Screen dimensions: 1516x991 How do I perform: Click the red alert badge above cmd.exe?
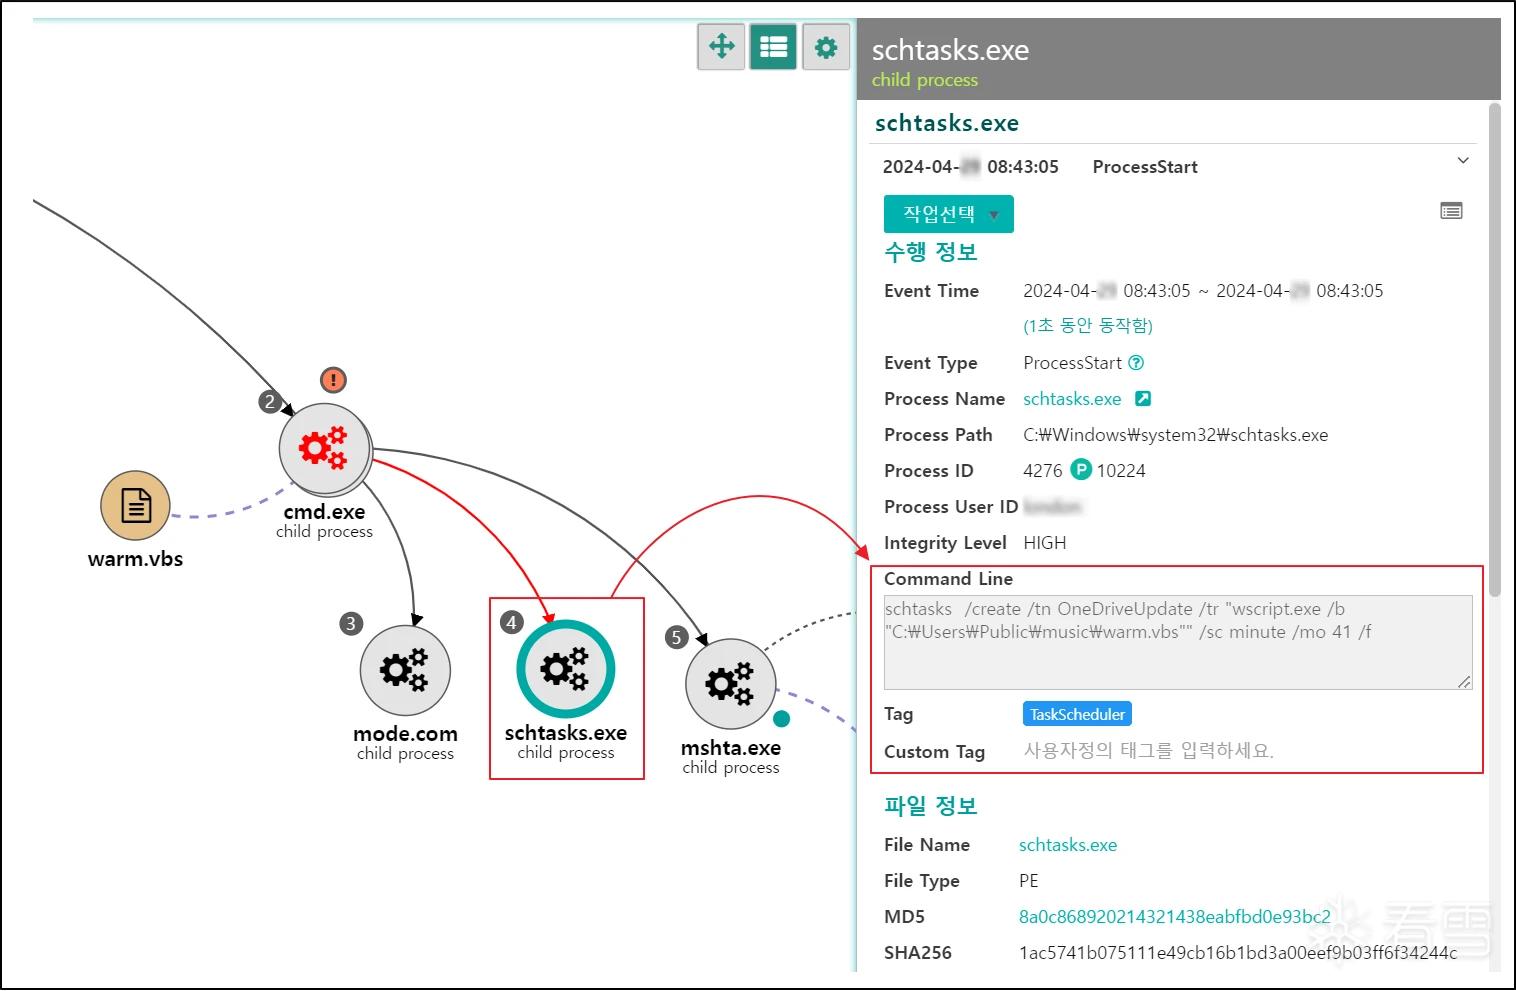333,380
